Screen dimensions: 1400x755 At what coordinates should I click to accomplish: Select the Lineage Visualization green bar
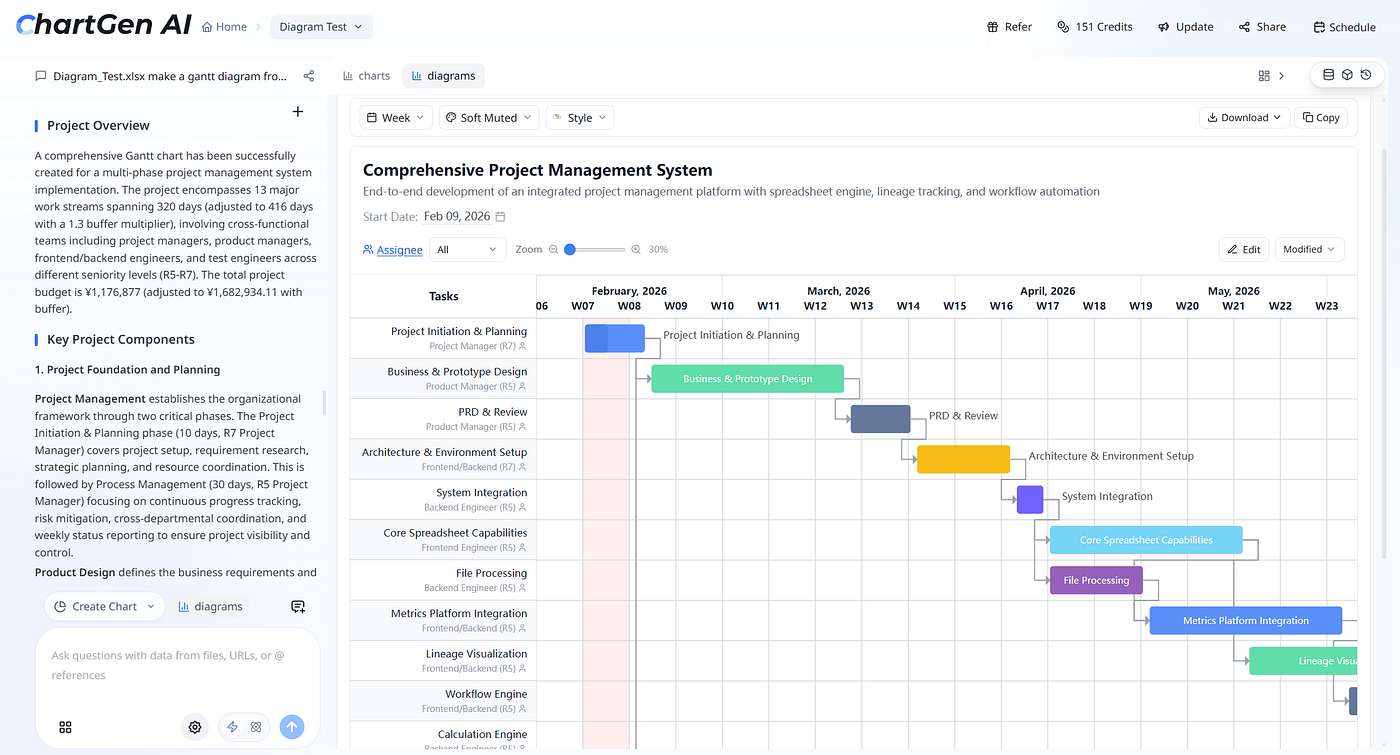point(1303,661)
